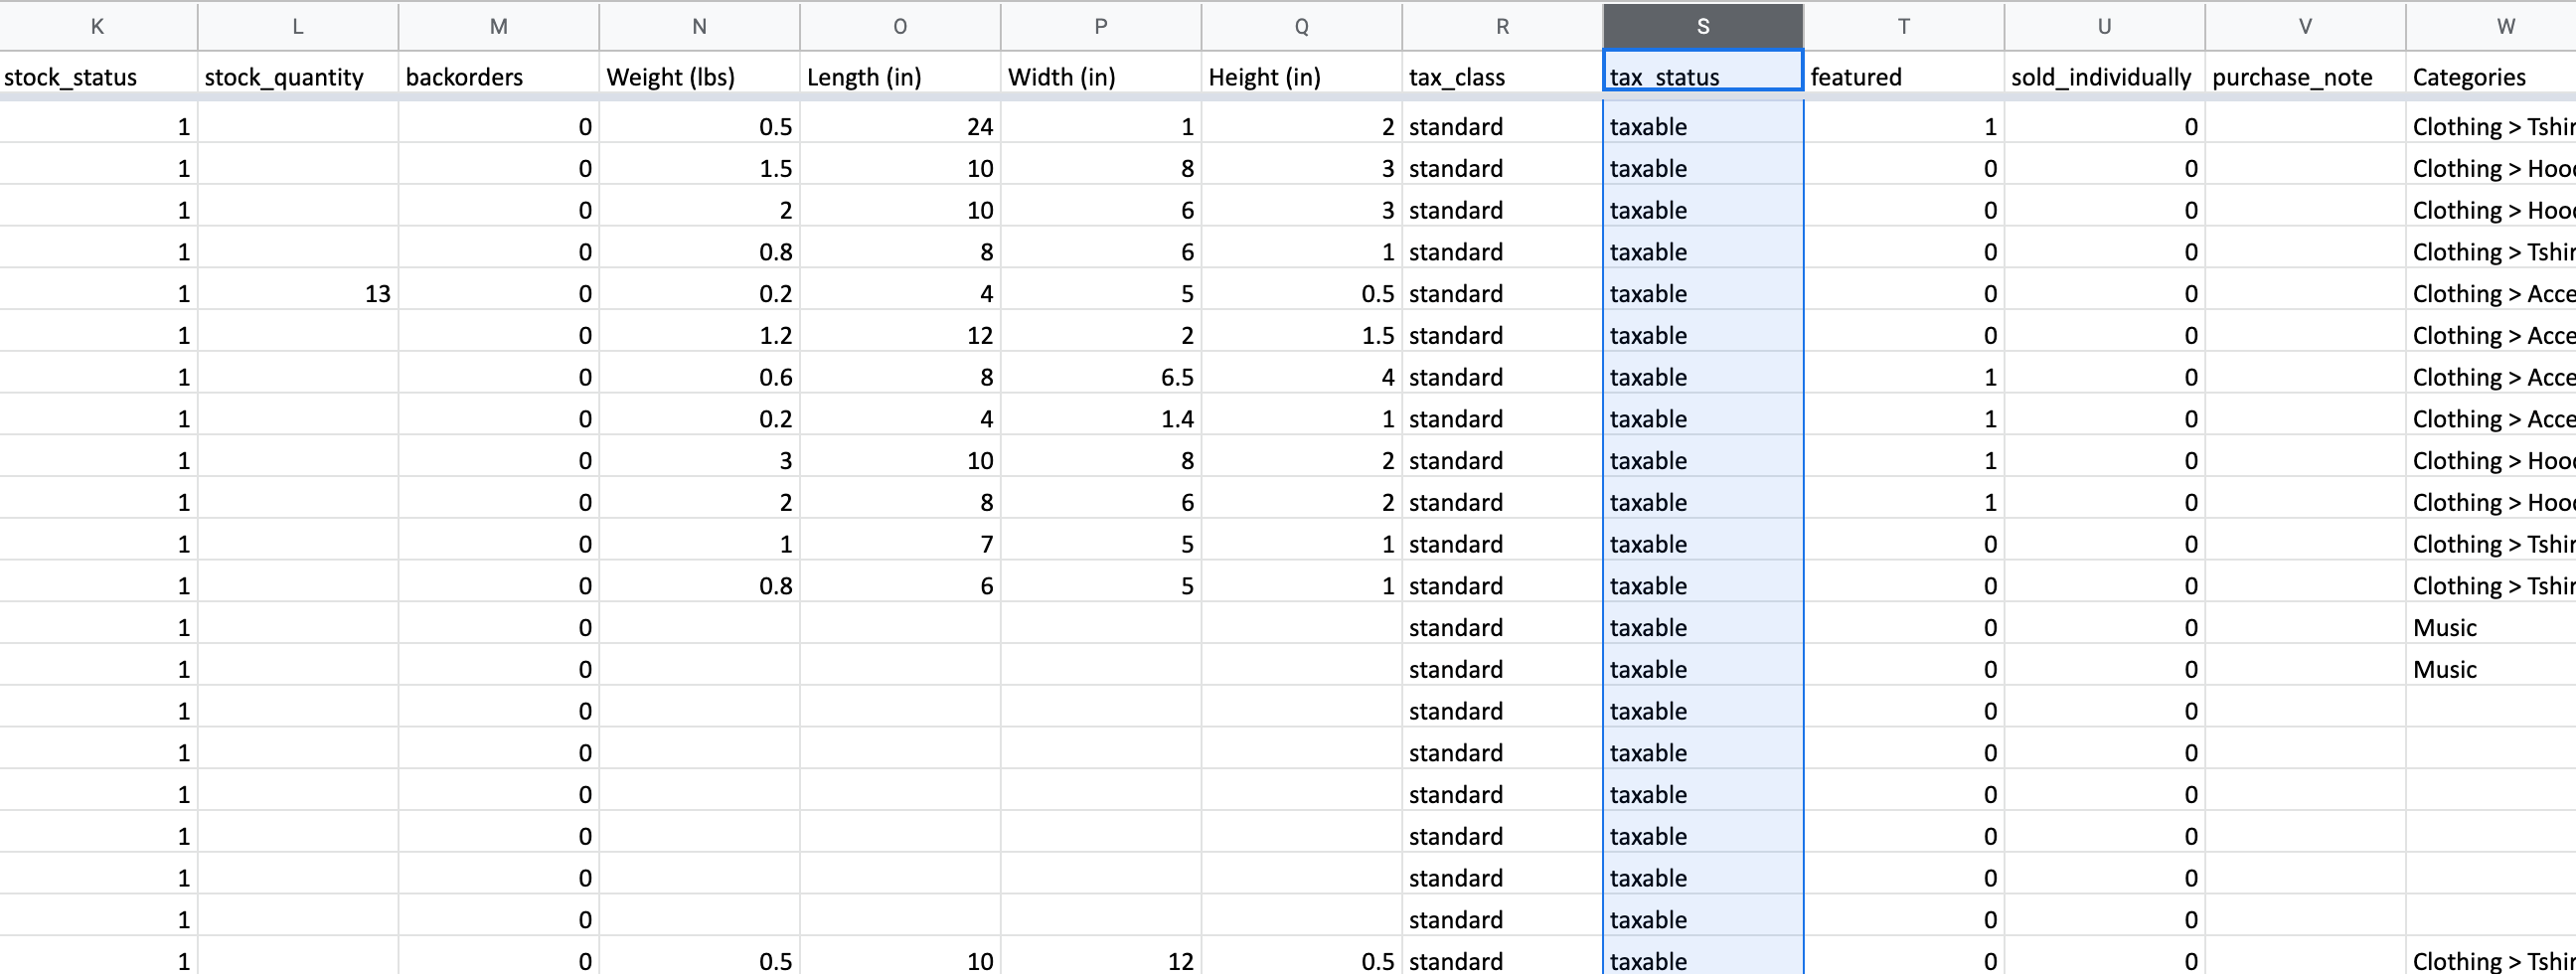
Task: Select the stock_quantity header cell
Action: pos(298,77)
